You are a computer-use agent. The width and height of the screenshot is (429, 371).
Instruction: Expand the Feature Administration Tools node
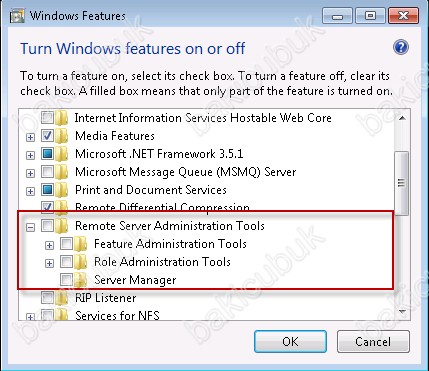[50, 245]
